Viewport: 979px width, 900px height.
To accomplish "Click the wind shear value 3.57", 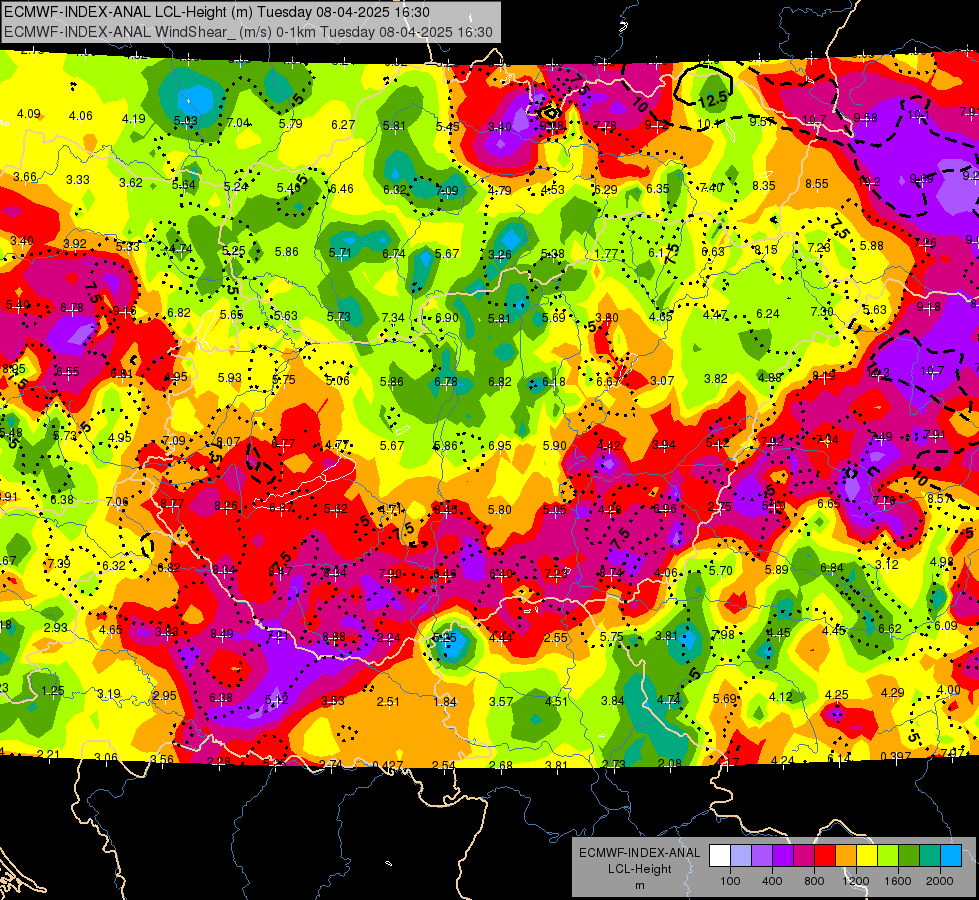I will tap(501, 701).
